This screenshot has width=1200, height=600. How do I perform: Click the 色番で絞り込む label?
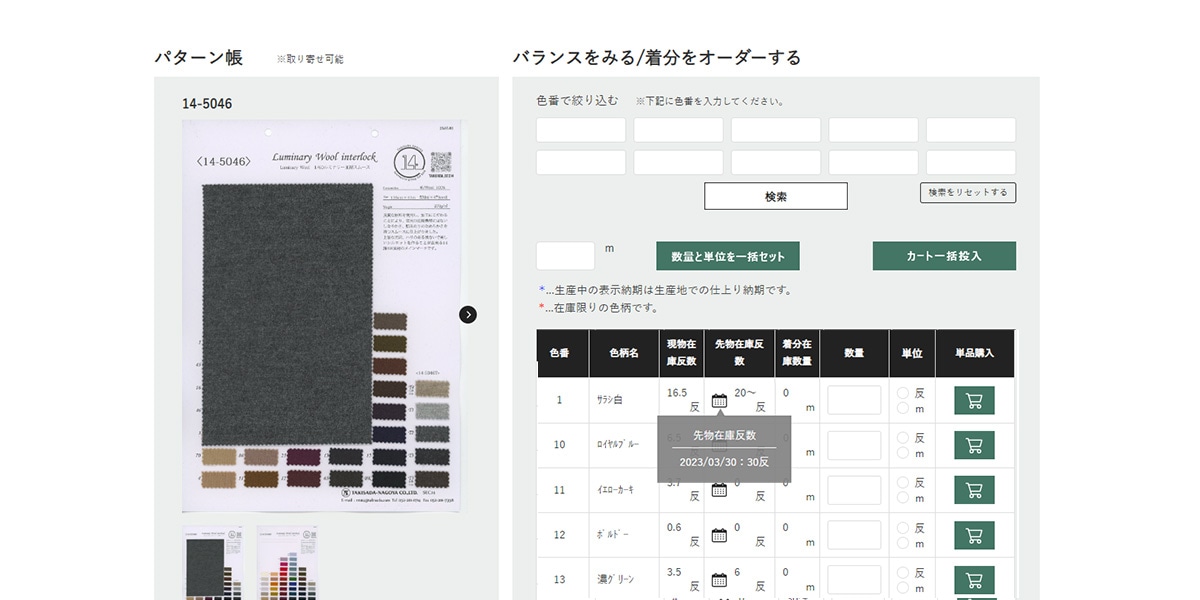click(577, 101)
